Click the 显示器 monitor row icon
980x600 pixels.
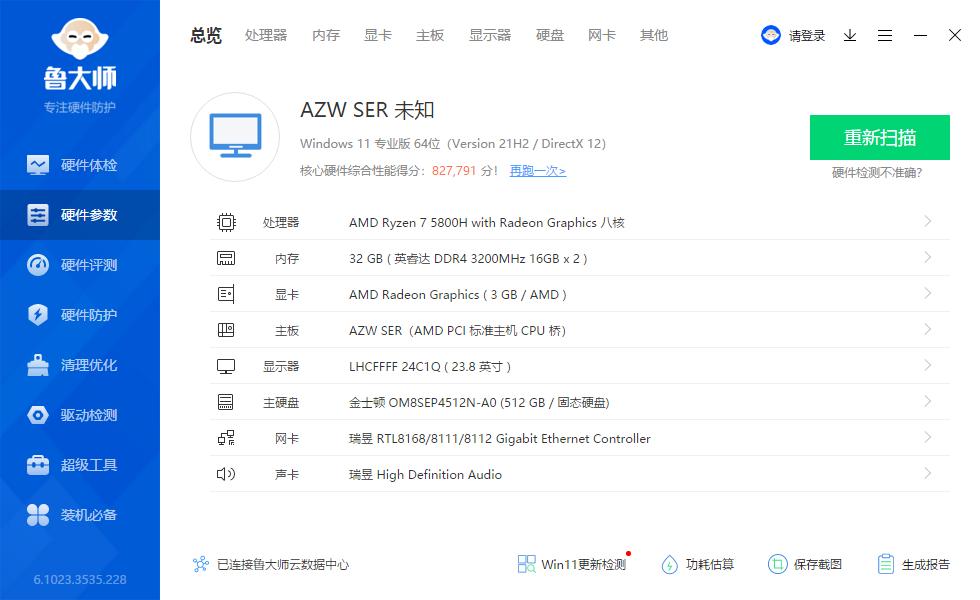(x=226, y=366)
